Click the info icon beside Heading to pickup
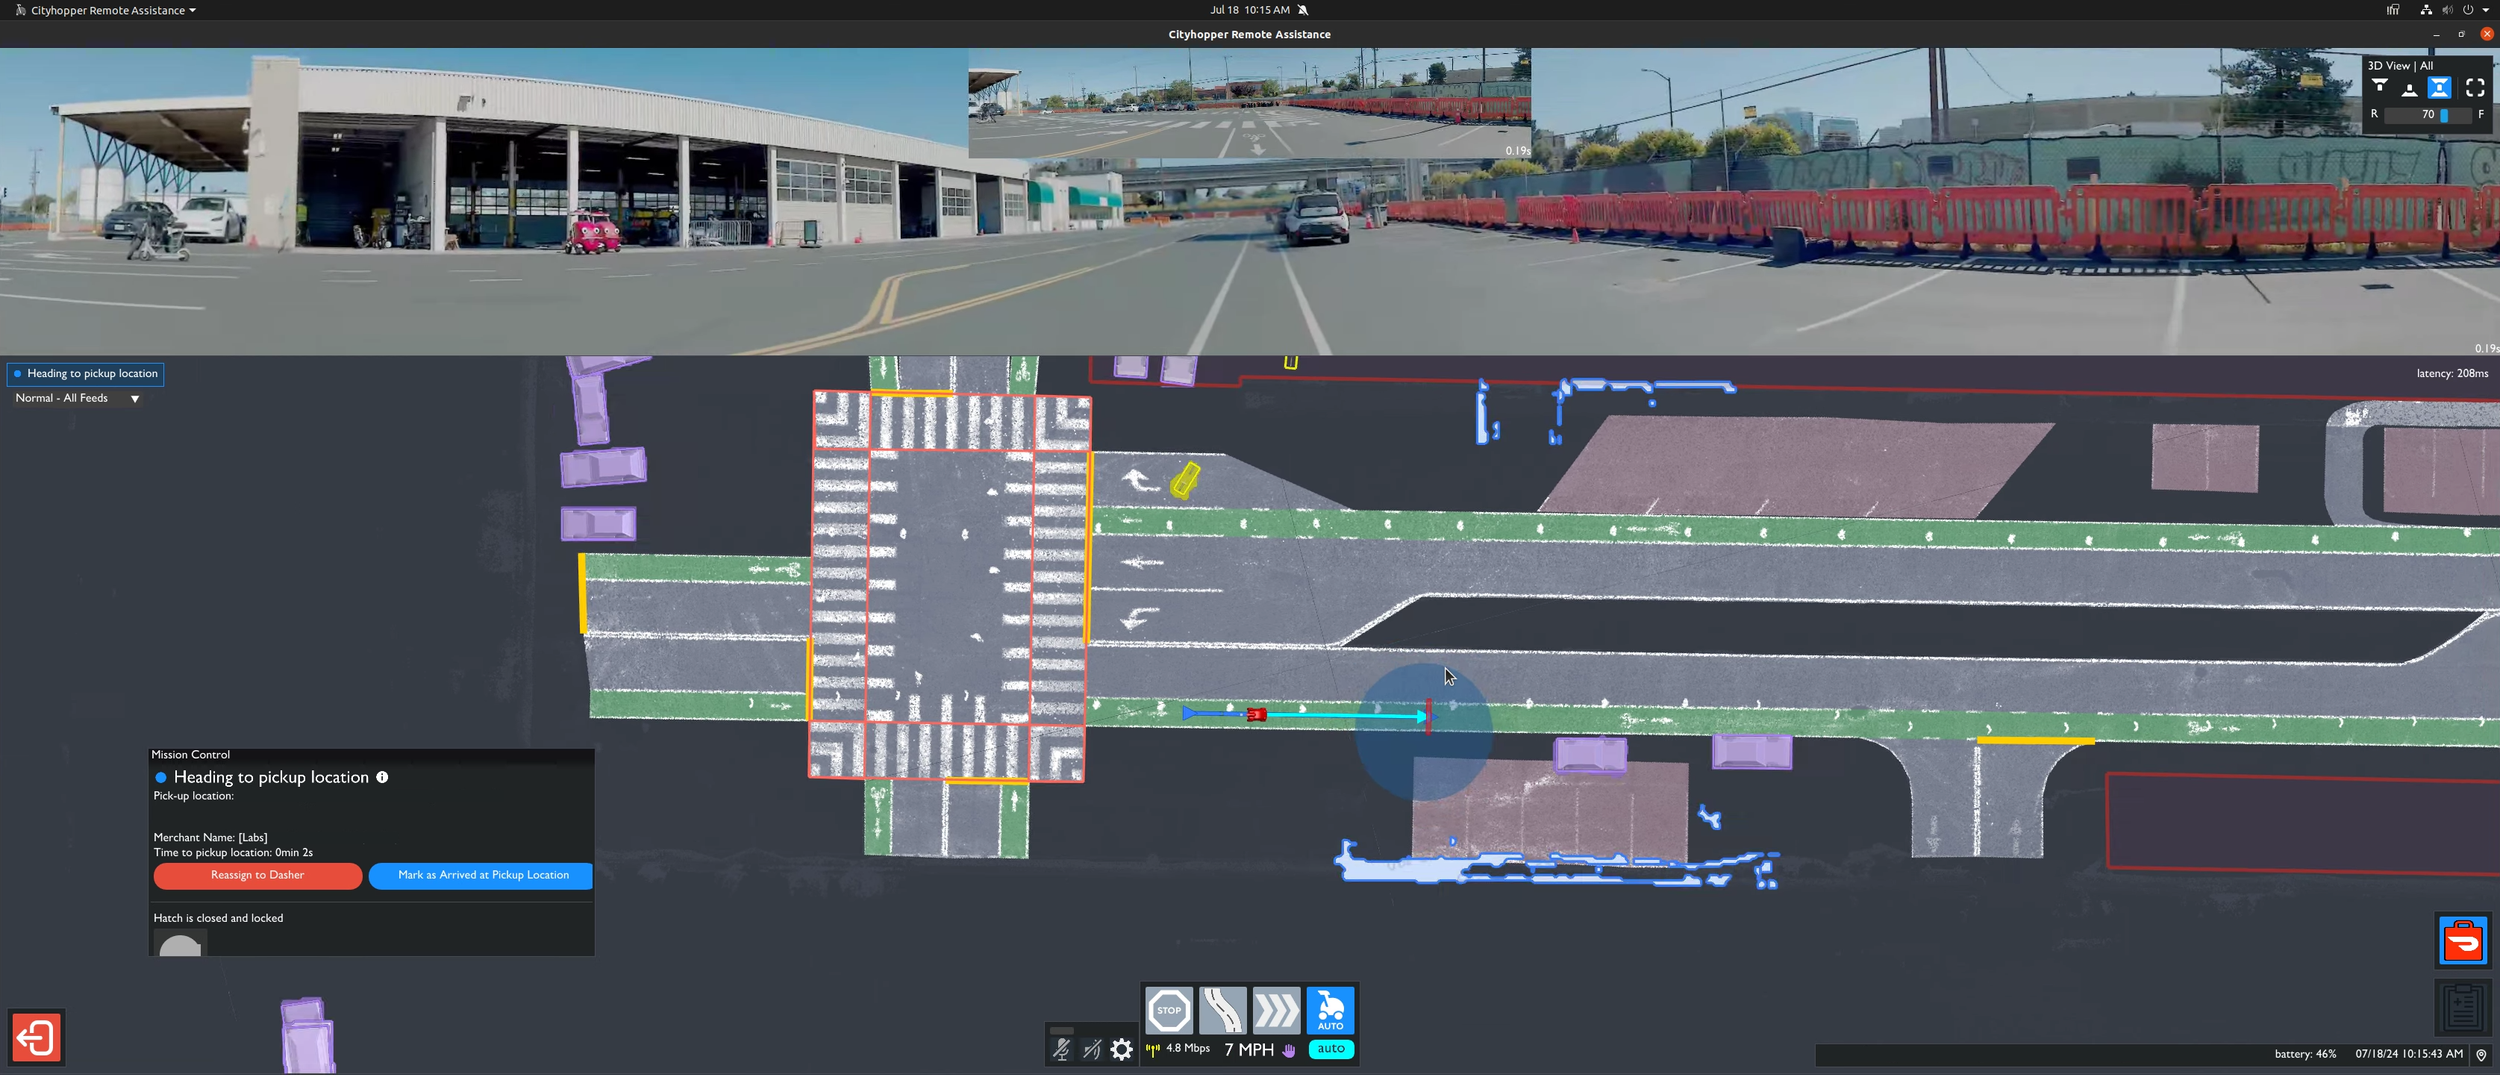2500x1075 pixels. click(382, 777)
